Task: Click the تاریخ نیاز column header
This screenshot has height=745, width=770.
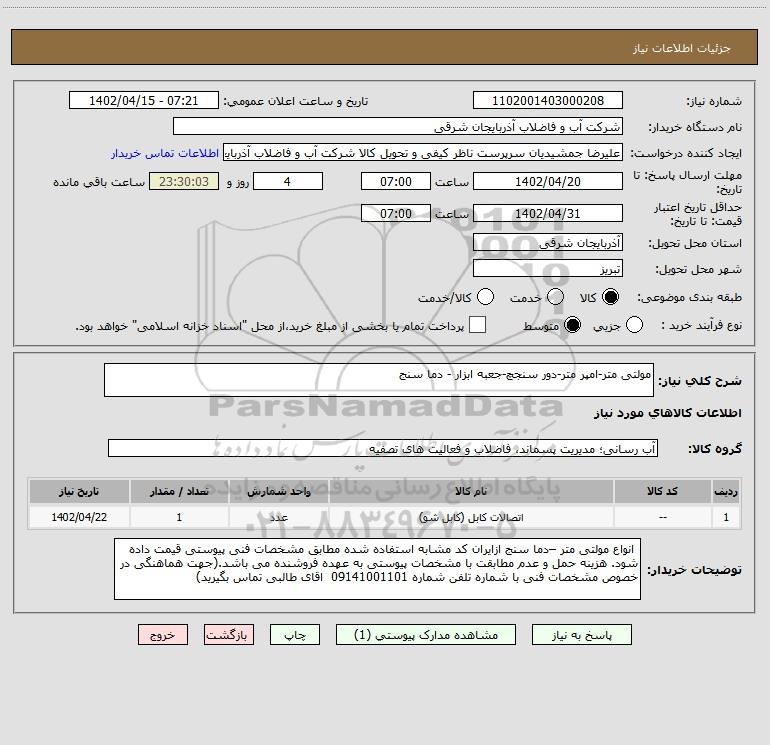Action: pyautogui.click(x=79, y=491)
